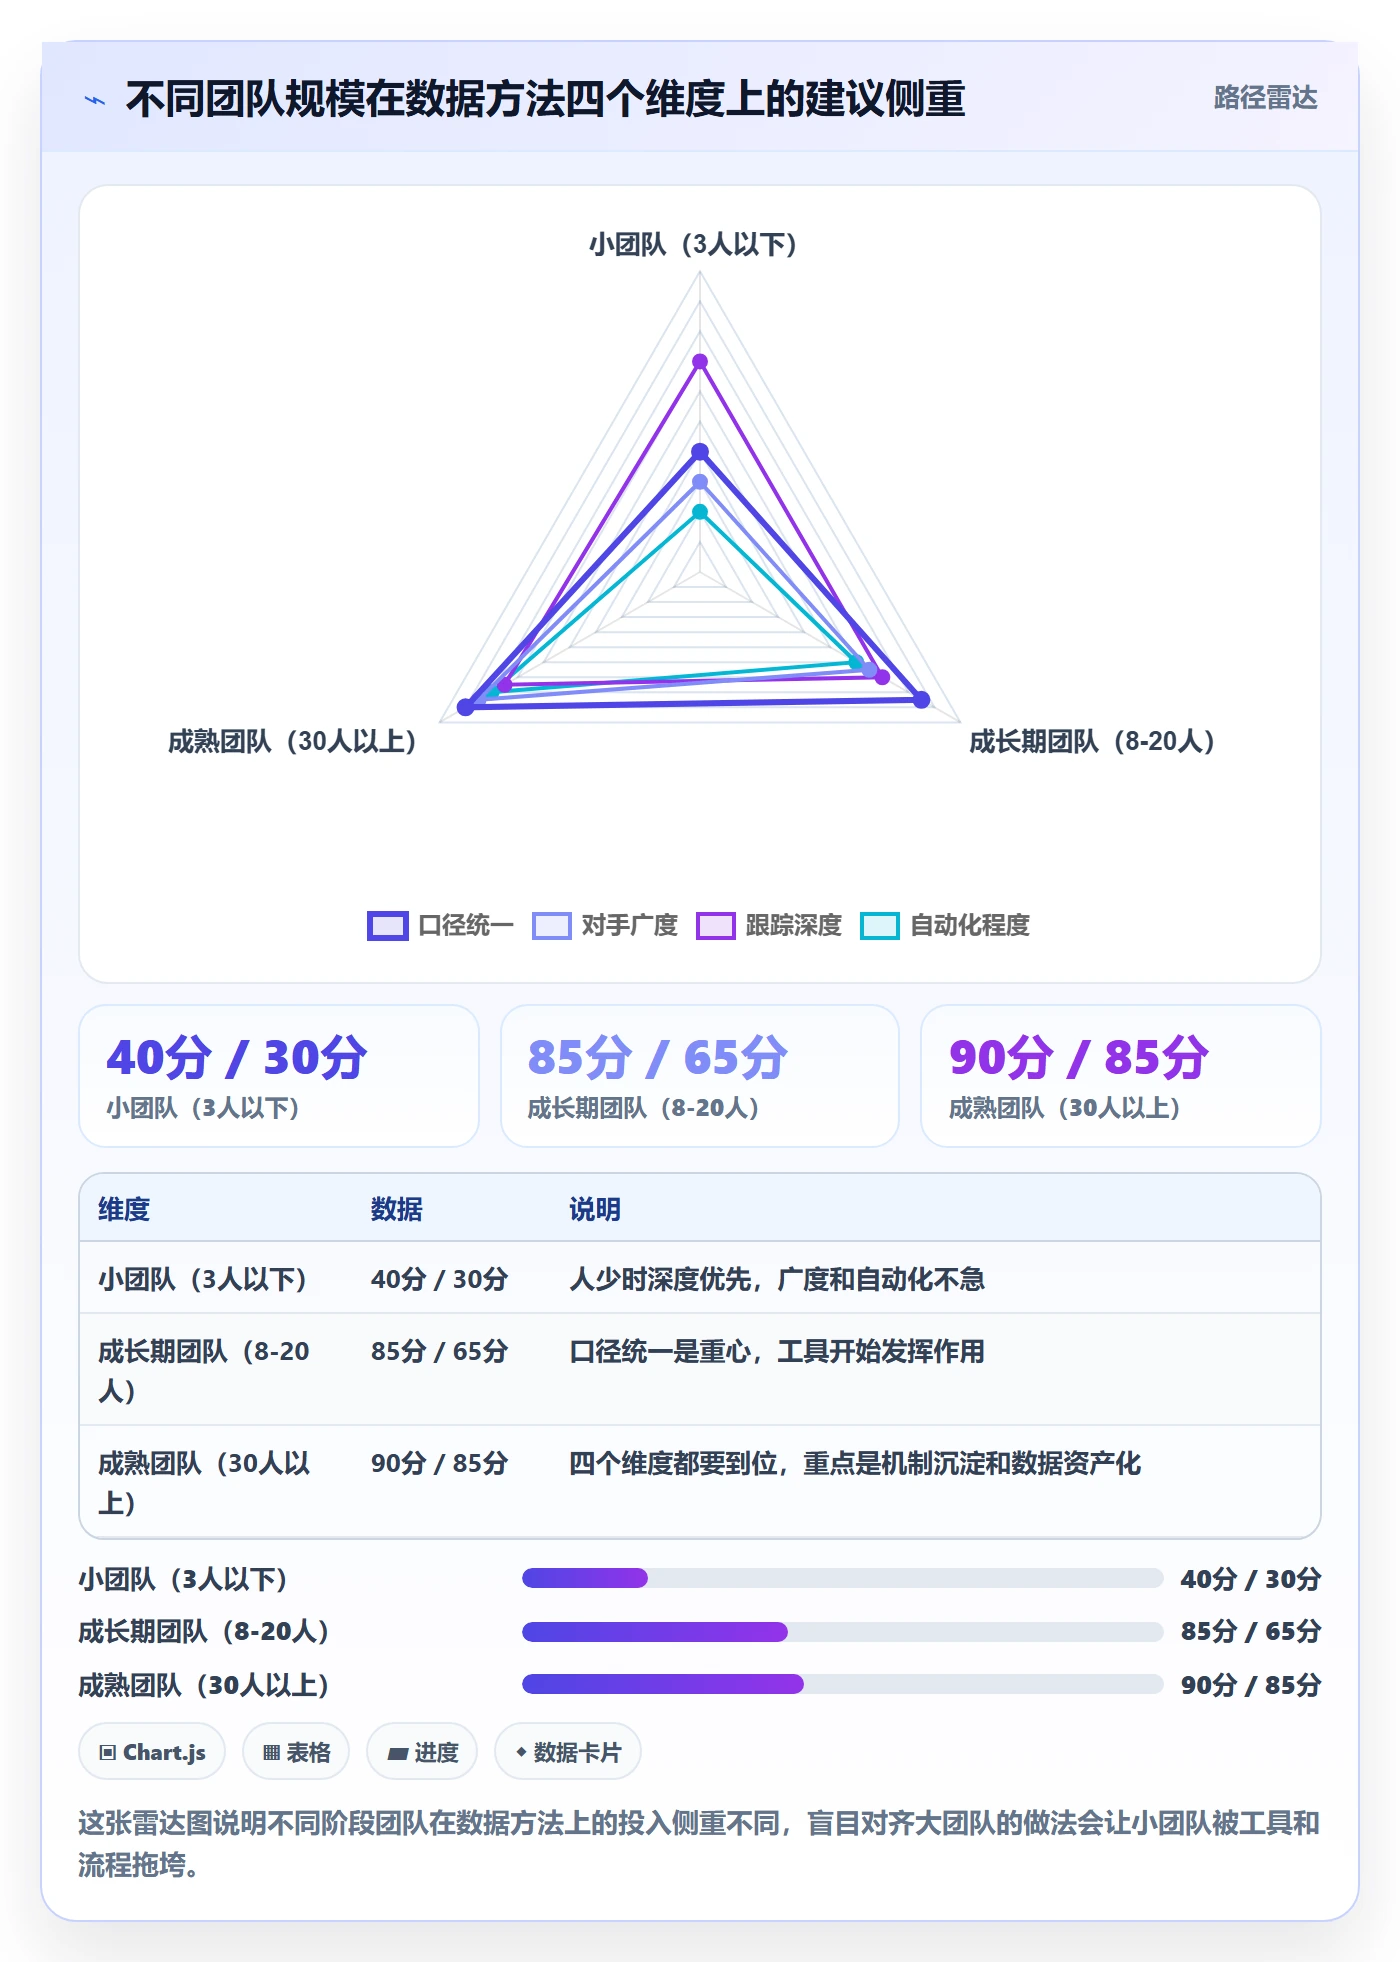Screen dimensions: 1400x1962
Task: Click the radar axis label 小团队（3人以下）
Action: 693,245
